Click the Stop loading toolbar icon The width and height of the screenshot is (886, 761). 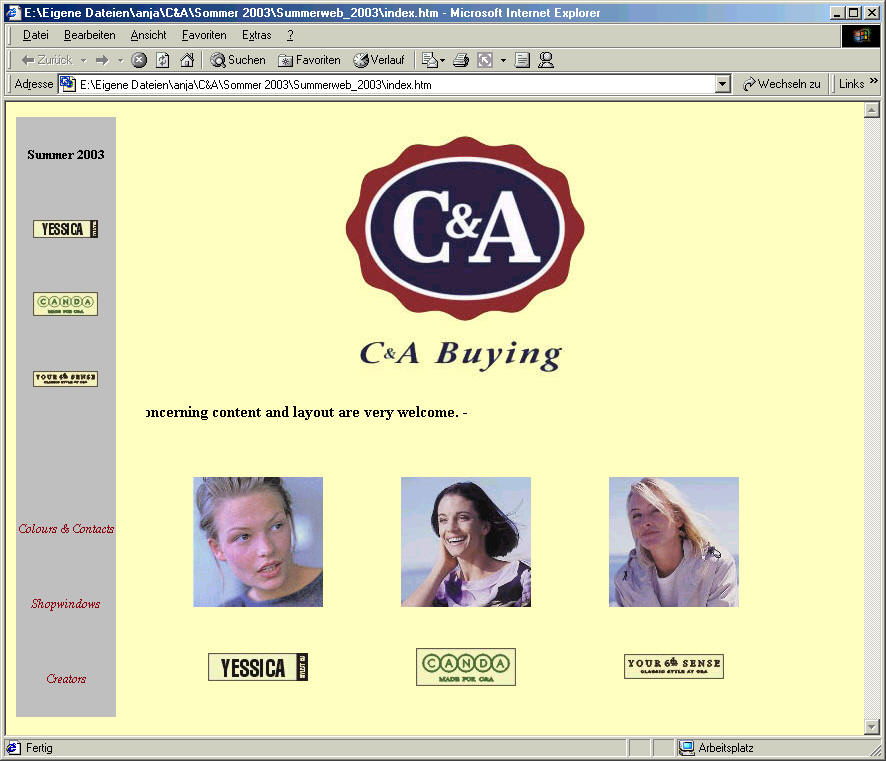pyautogui.click(x=139, y=60)
